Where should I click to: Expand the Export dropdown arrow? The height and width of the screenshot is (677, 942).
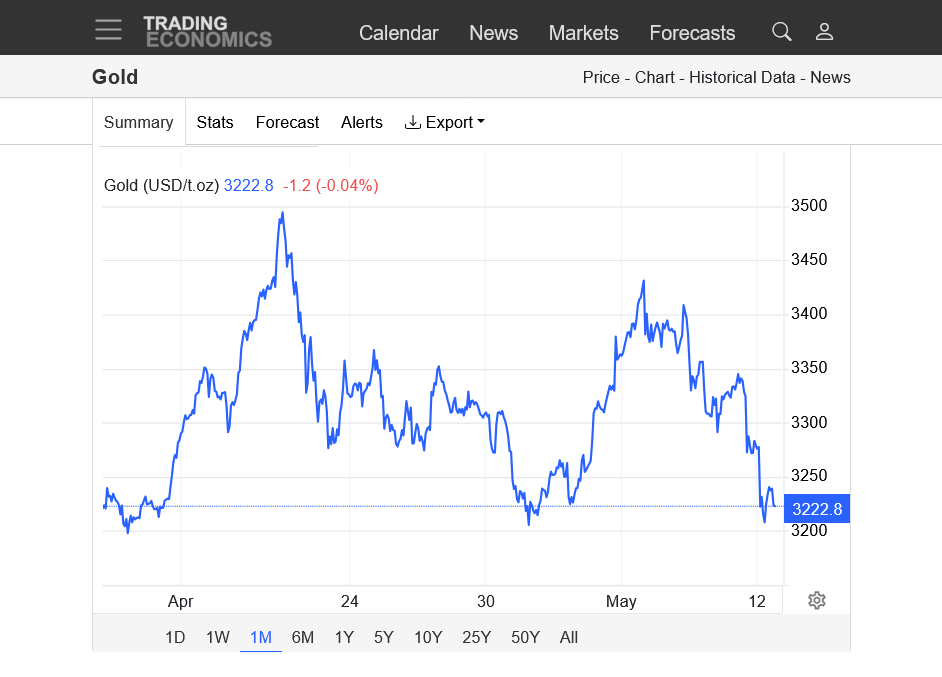point(481,122)
